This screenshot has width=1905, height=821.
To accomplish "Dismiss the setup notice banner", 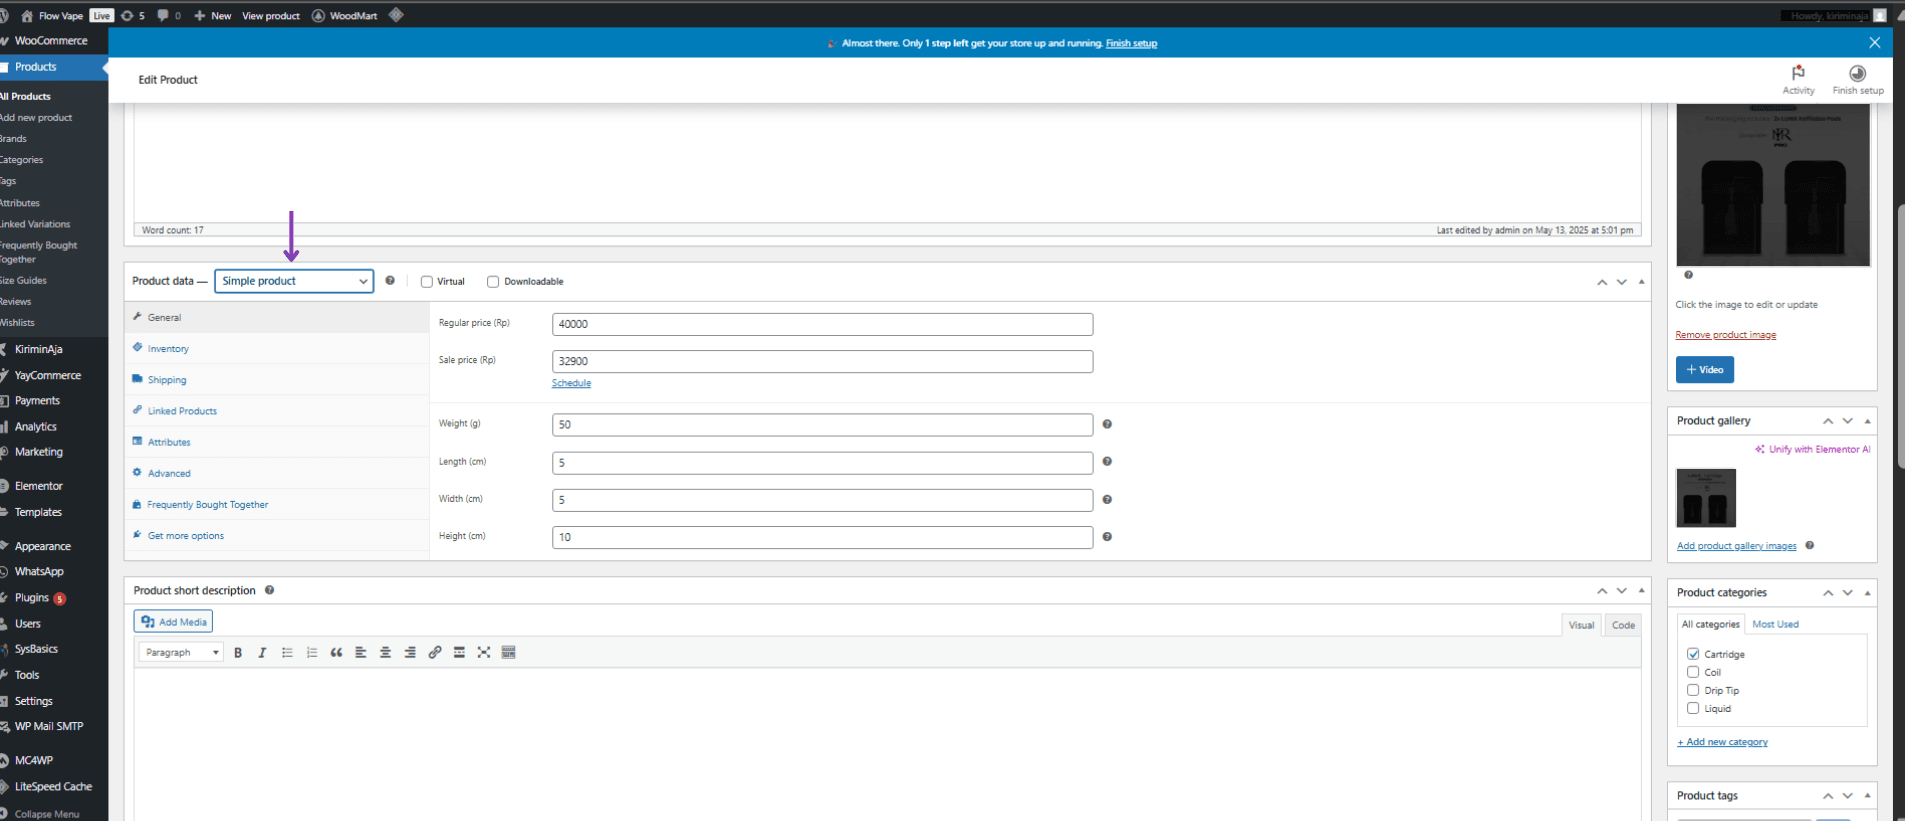I will click(1874, 42).
